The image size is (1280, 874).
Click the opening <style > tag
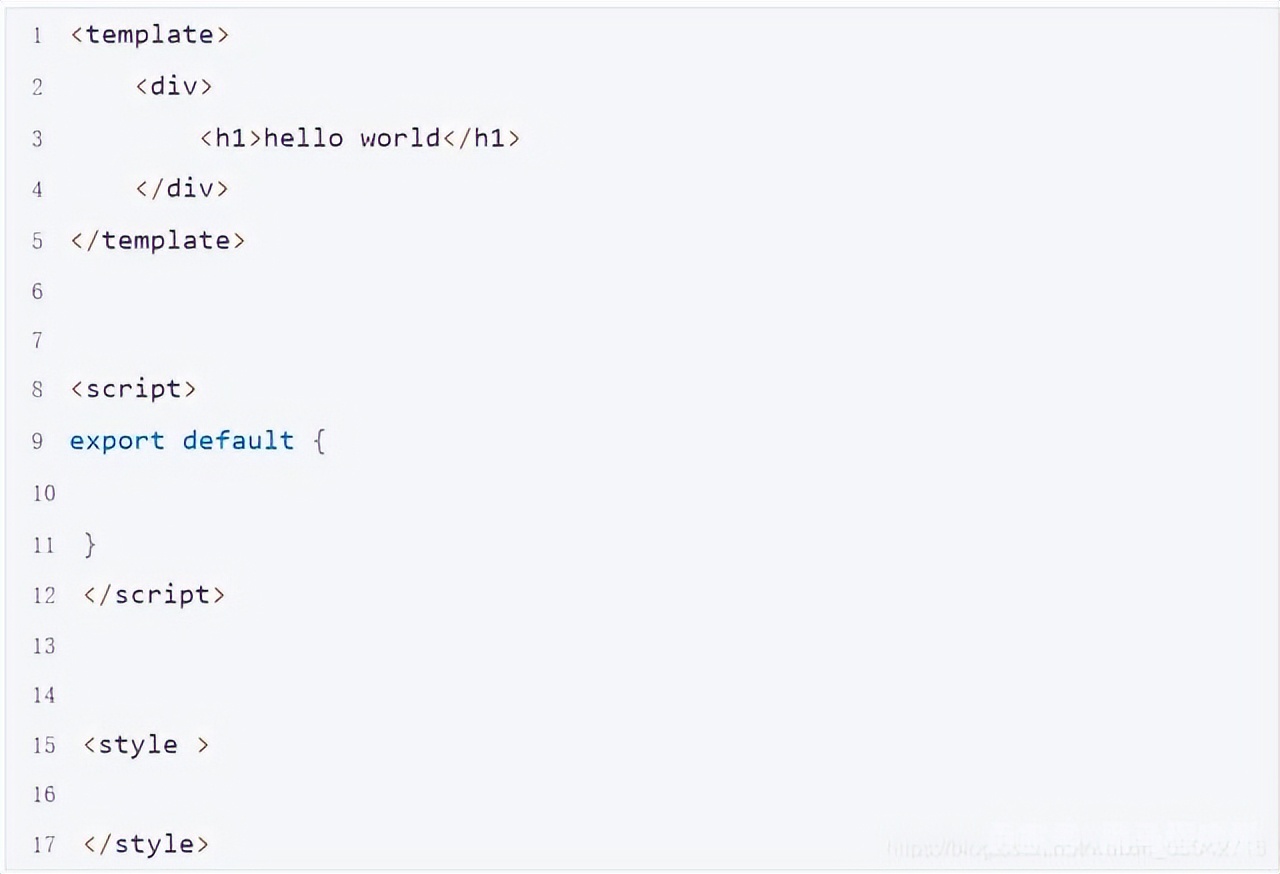click(146, 745)
